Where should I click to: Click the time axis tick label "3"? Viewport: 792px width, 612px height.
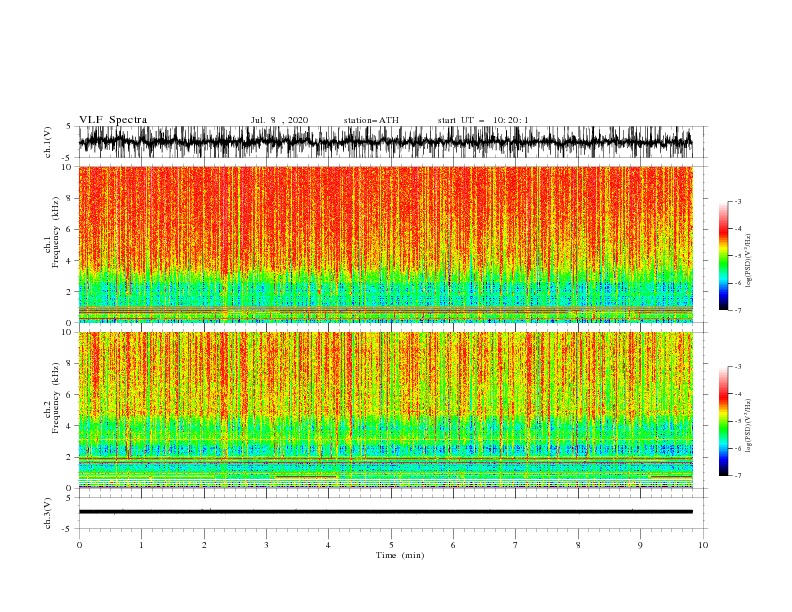point(266,545)
